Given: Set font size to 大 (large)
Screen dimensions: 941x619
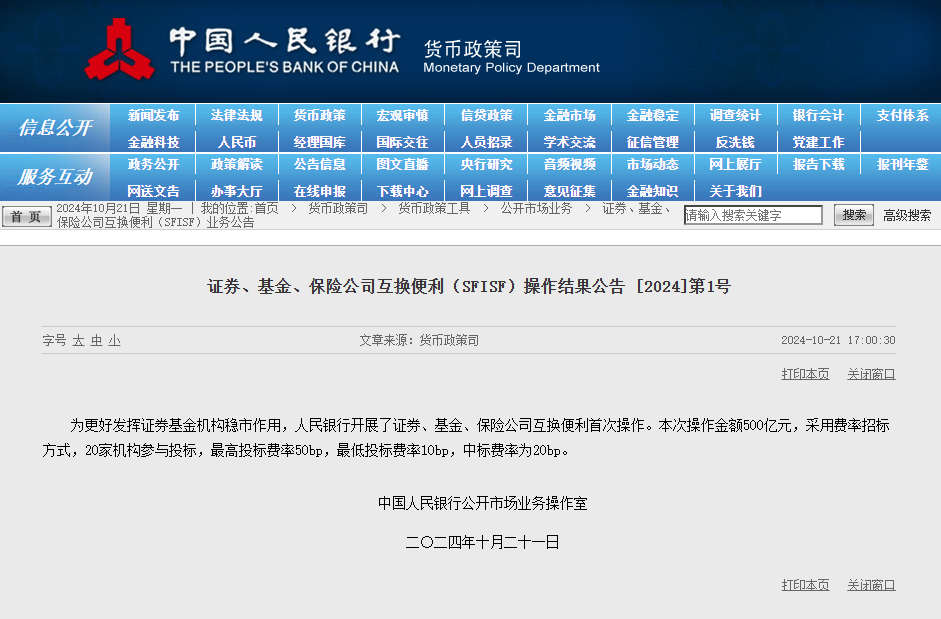Looking at the screenshot, I should [x=78, y=341].
